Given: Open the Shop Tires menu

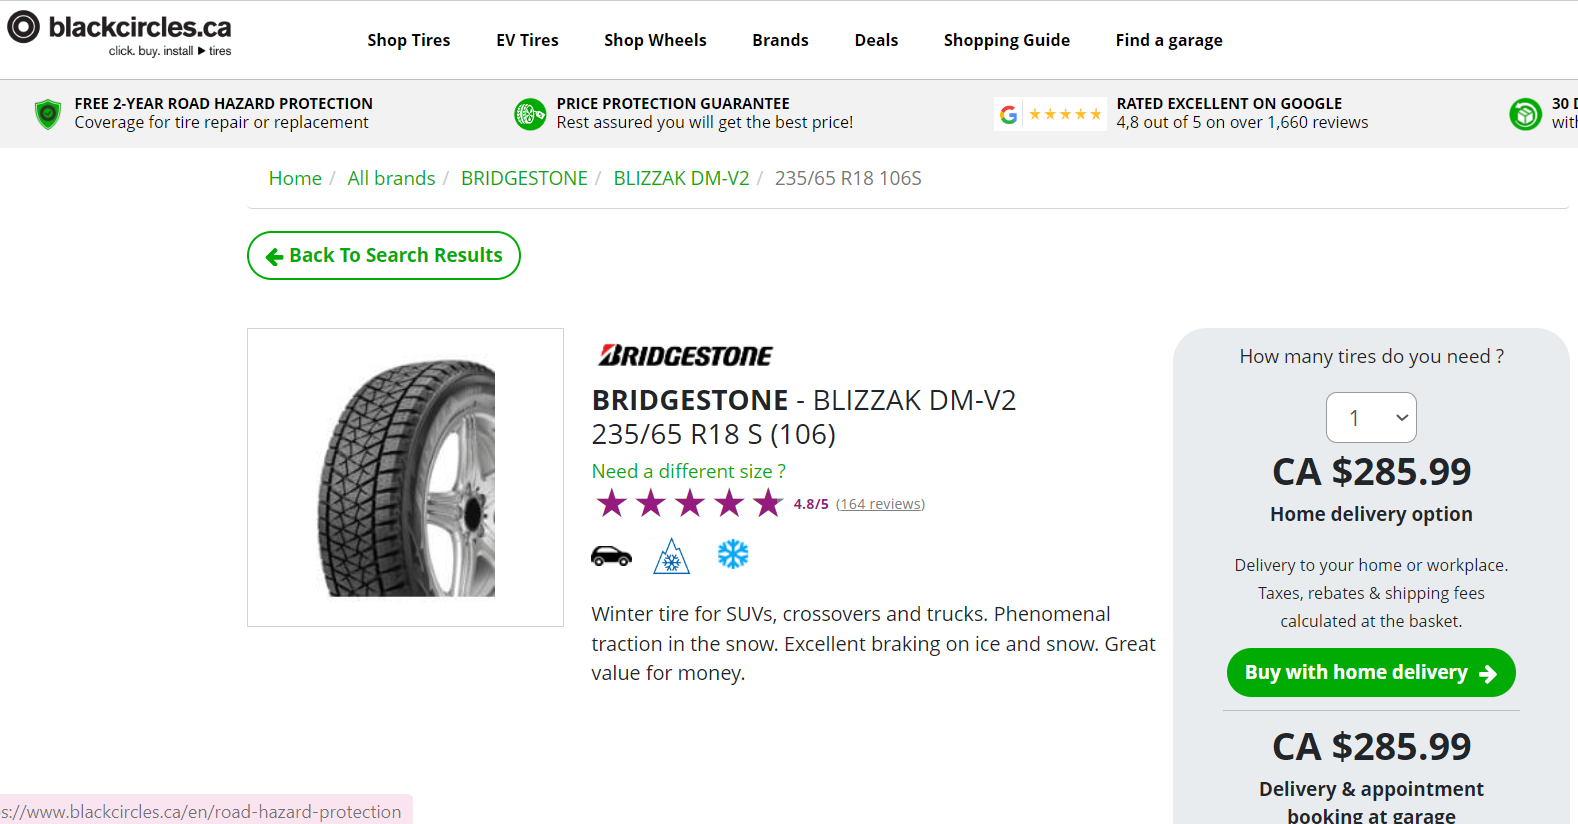Looking at the screenshot, I should (x=408, y=40).
